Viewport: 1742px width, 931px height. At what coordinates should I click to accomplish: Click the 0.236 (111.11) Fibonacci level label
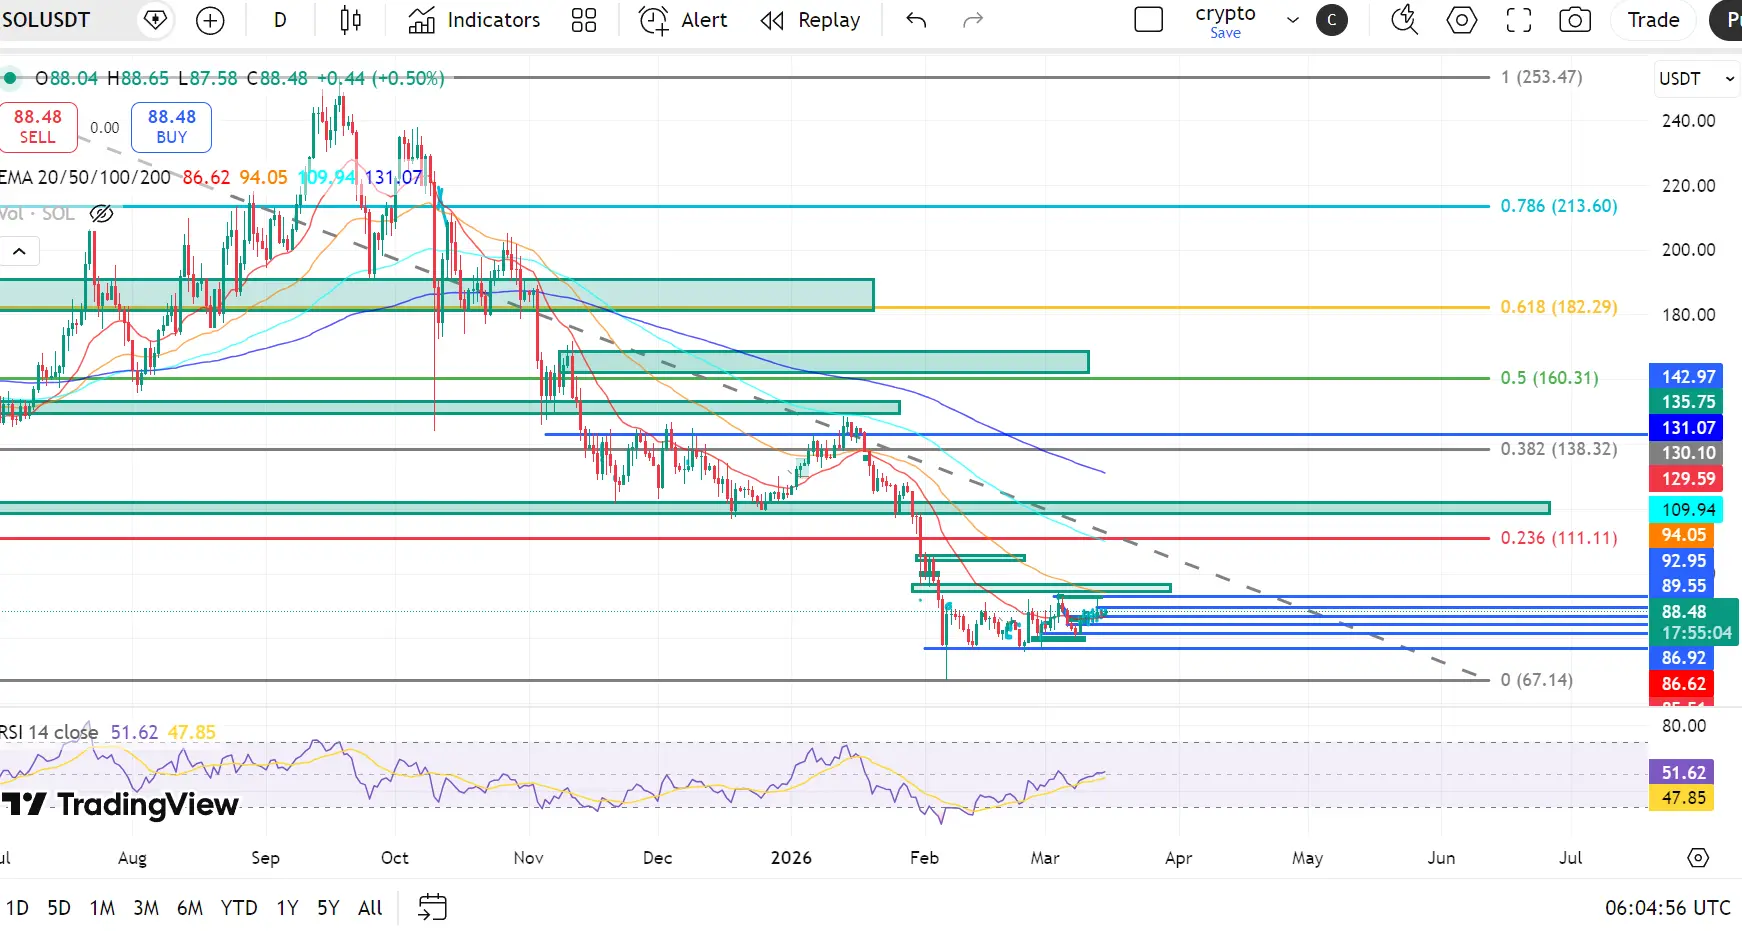pyautogui.click(x=1558, y=538)
